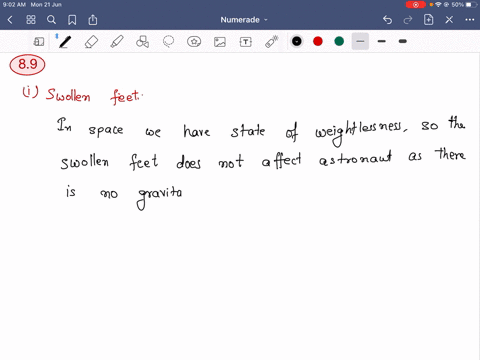Select the medium stroke width
This screenshot has width=480, height=360.
[x=382, y=41]
